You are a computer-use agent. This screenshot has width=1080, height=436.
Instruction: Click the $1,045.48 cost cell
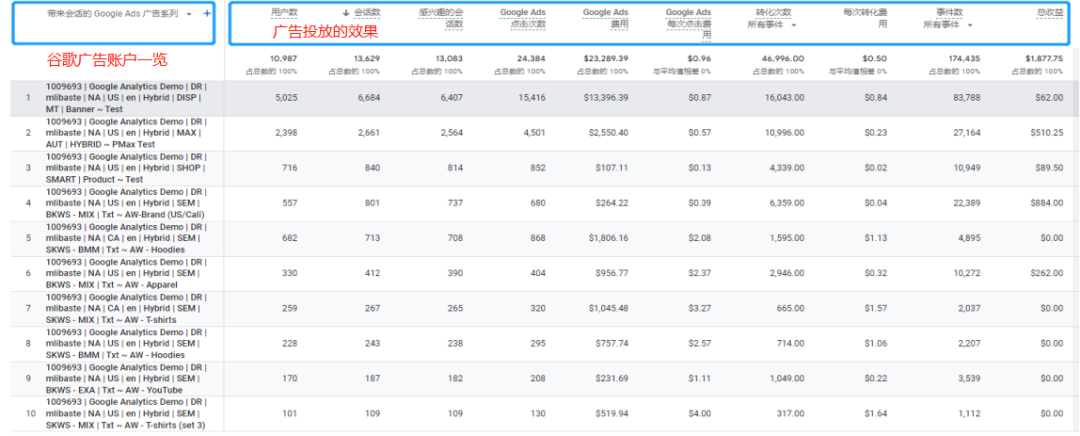(x=609, y=309)
